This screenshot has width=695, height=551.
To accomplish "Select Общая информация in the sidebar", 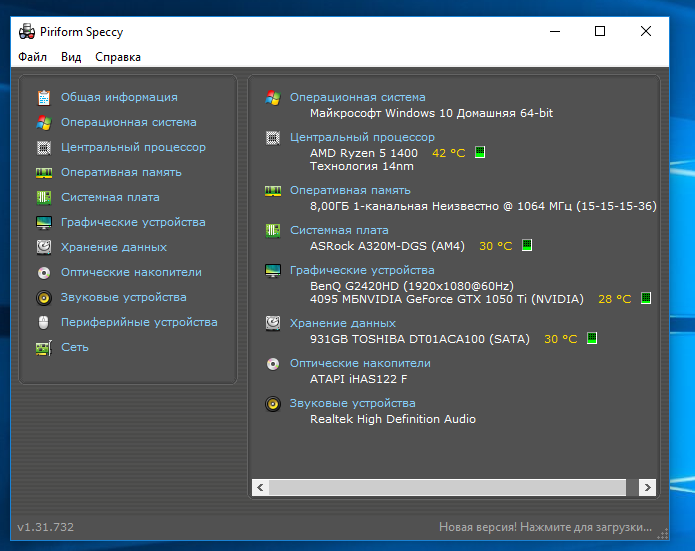I will (x=119, y=97).
